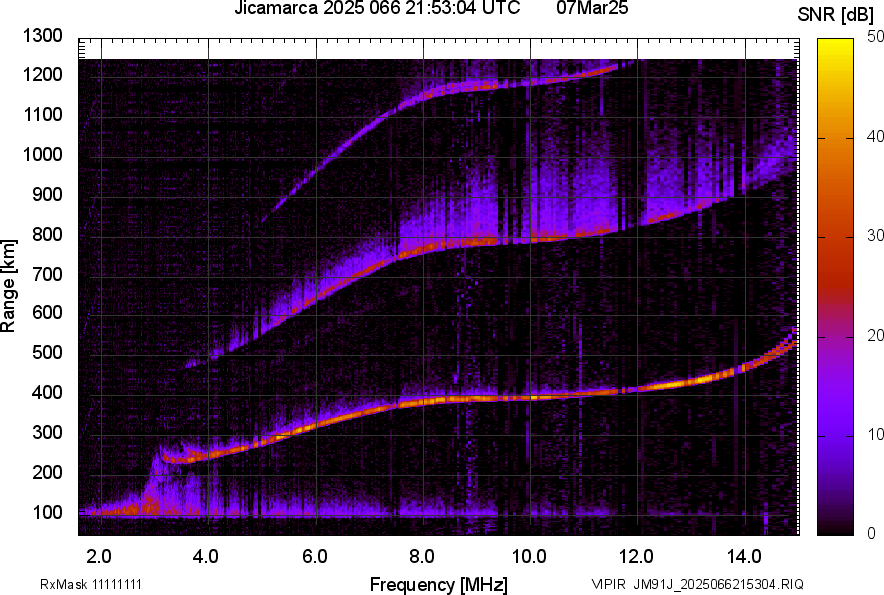Screen dimensions: 884x595
Task: Click the x-axis tick label '4.0'
Action: (x=206, y=557)
